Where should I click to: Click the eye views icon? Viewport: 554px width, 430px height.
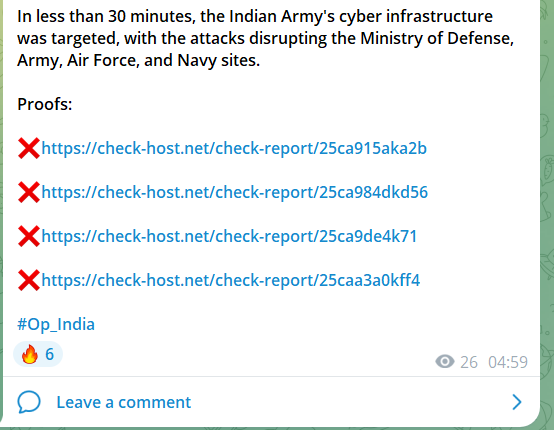pos(445,362)
